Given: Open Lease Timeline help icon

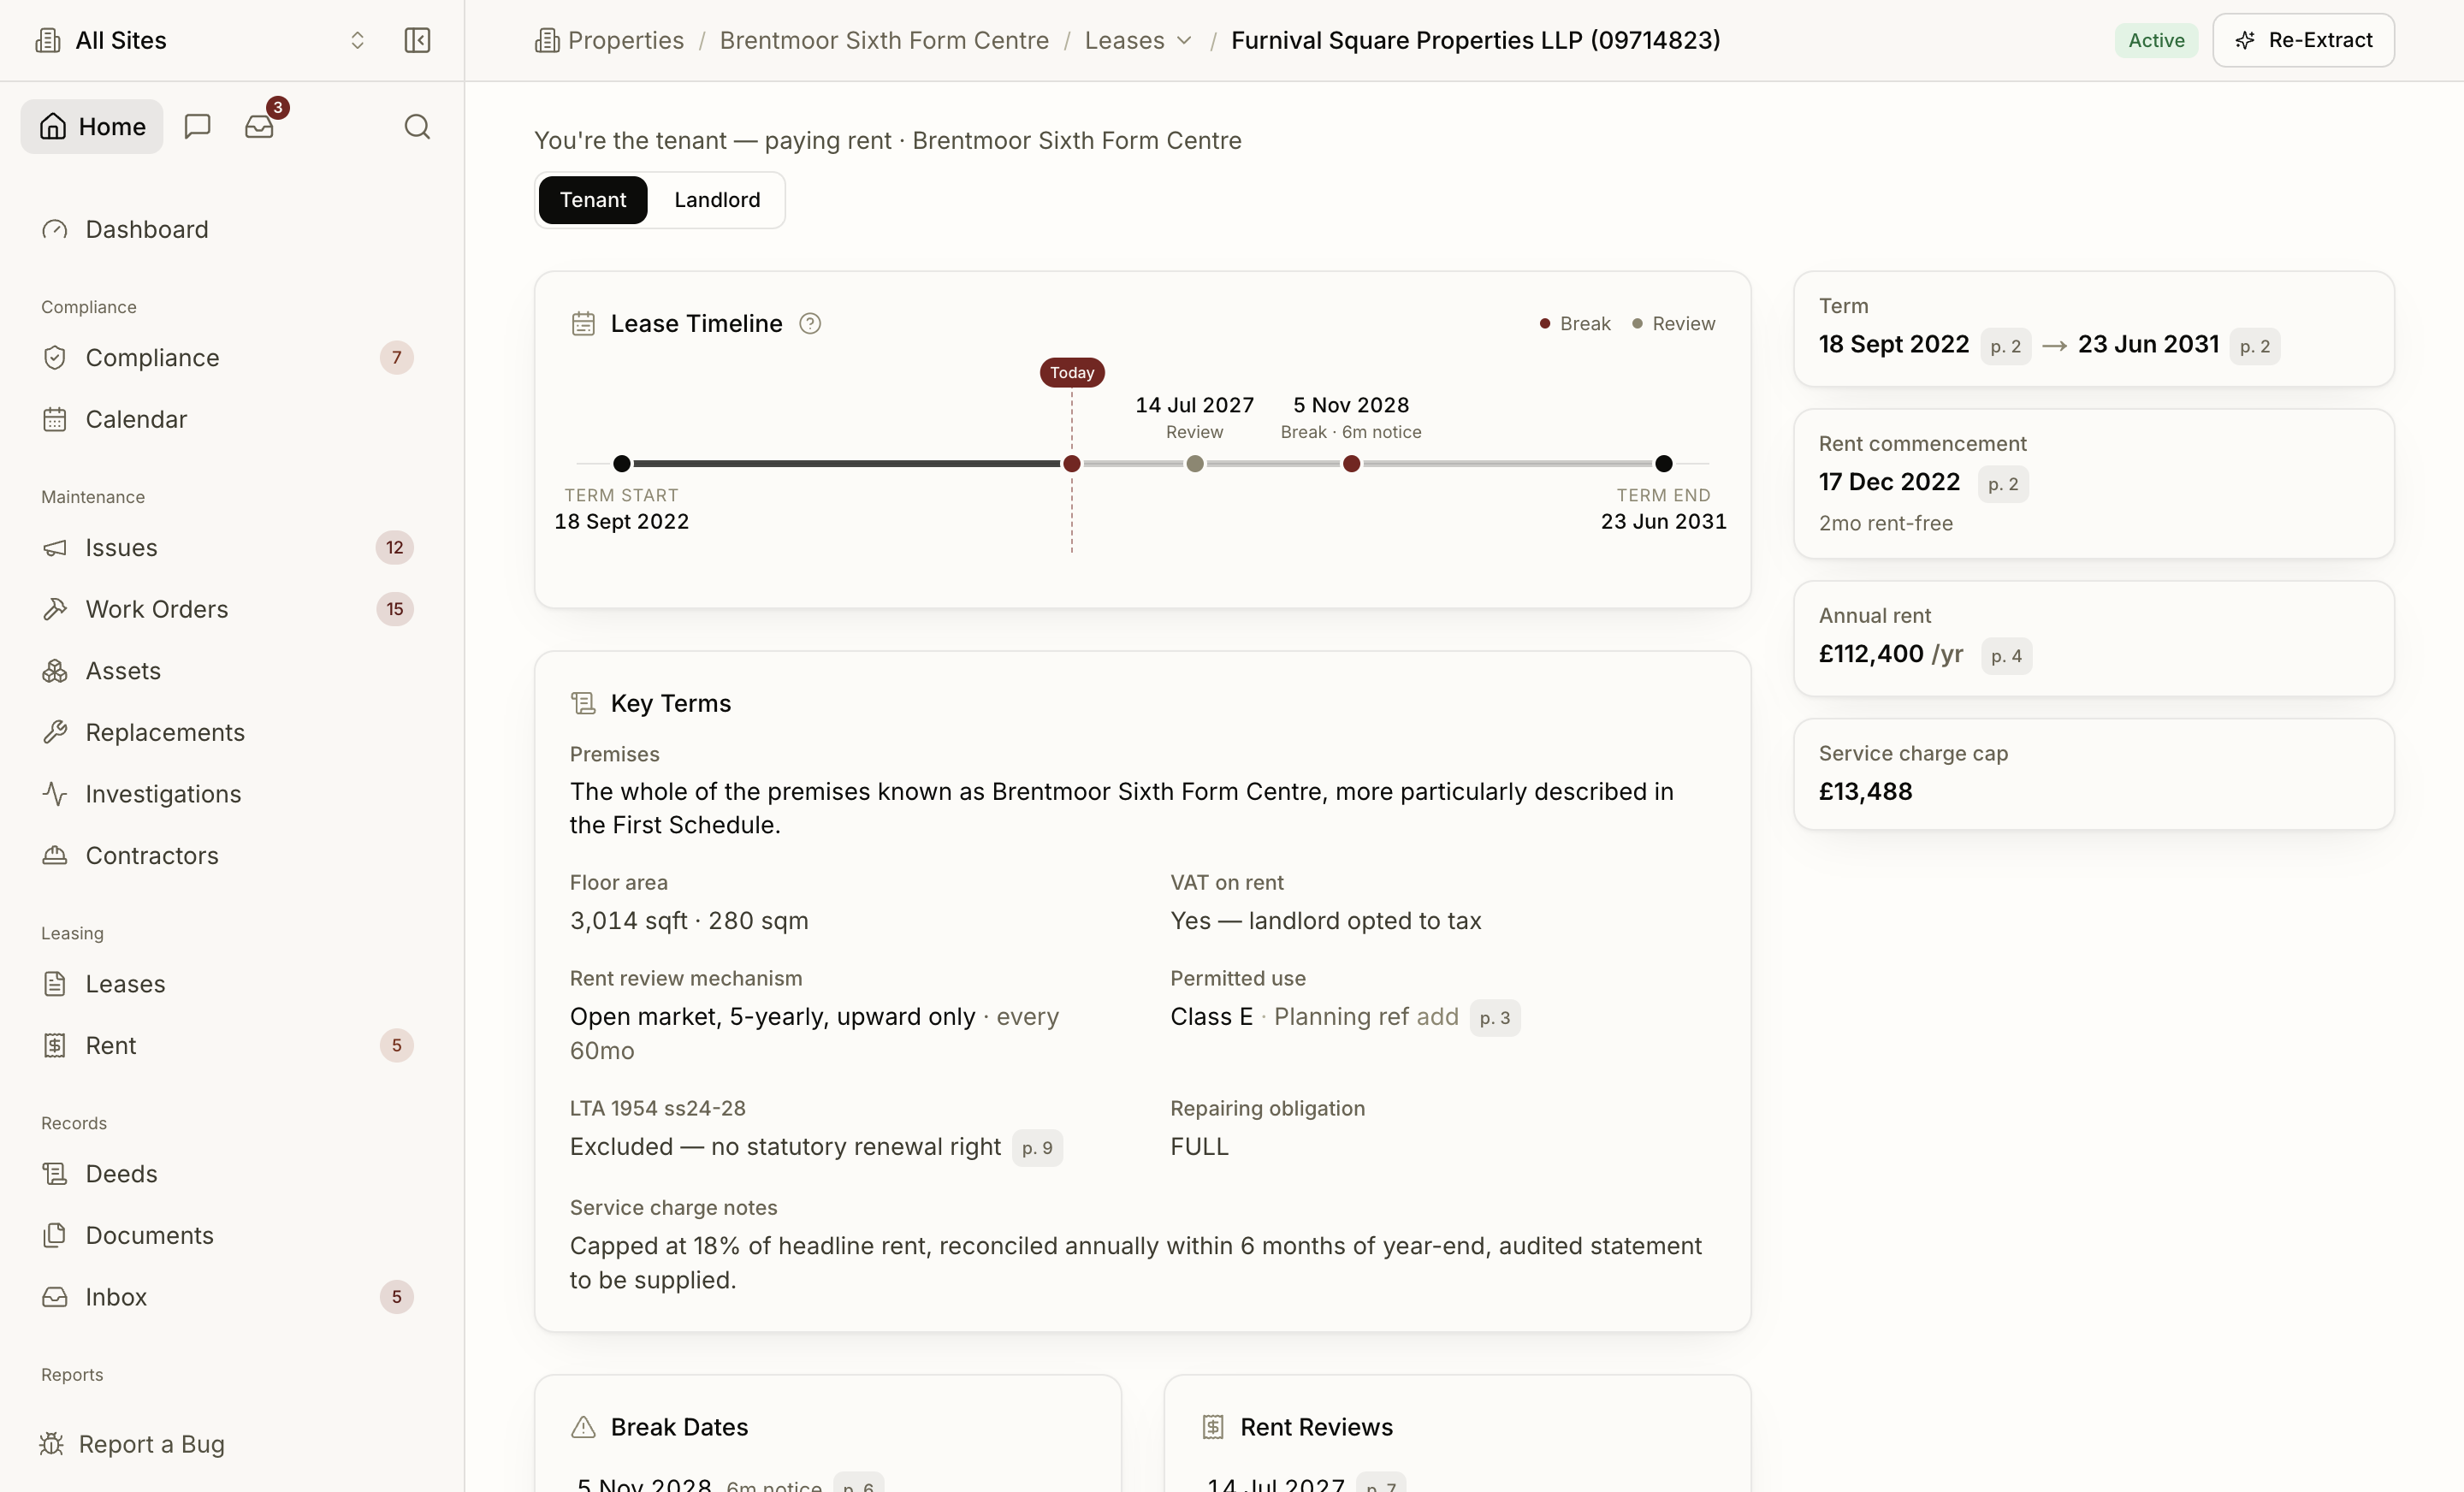Looking at the screenshot, I should pos(810,323).
